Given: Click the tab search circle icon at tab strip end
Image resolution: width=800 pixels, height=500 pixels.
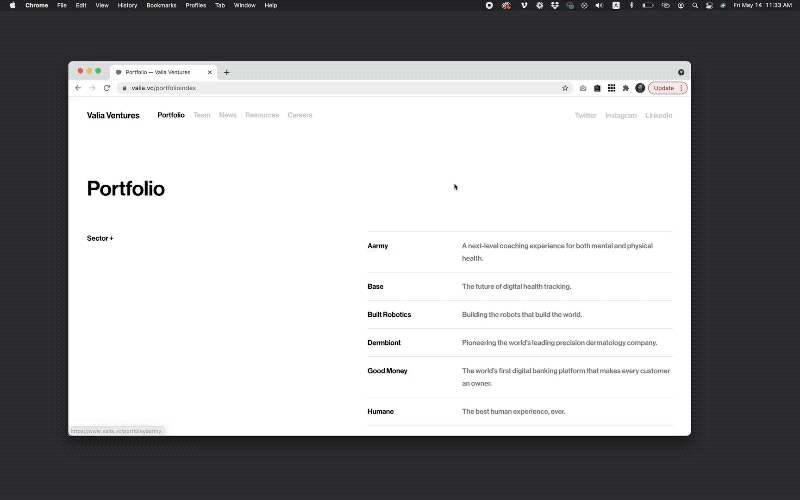Looking at the screenshot, I should 681,72.
